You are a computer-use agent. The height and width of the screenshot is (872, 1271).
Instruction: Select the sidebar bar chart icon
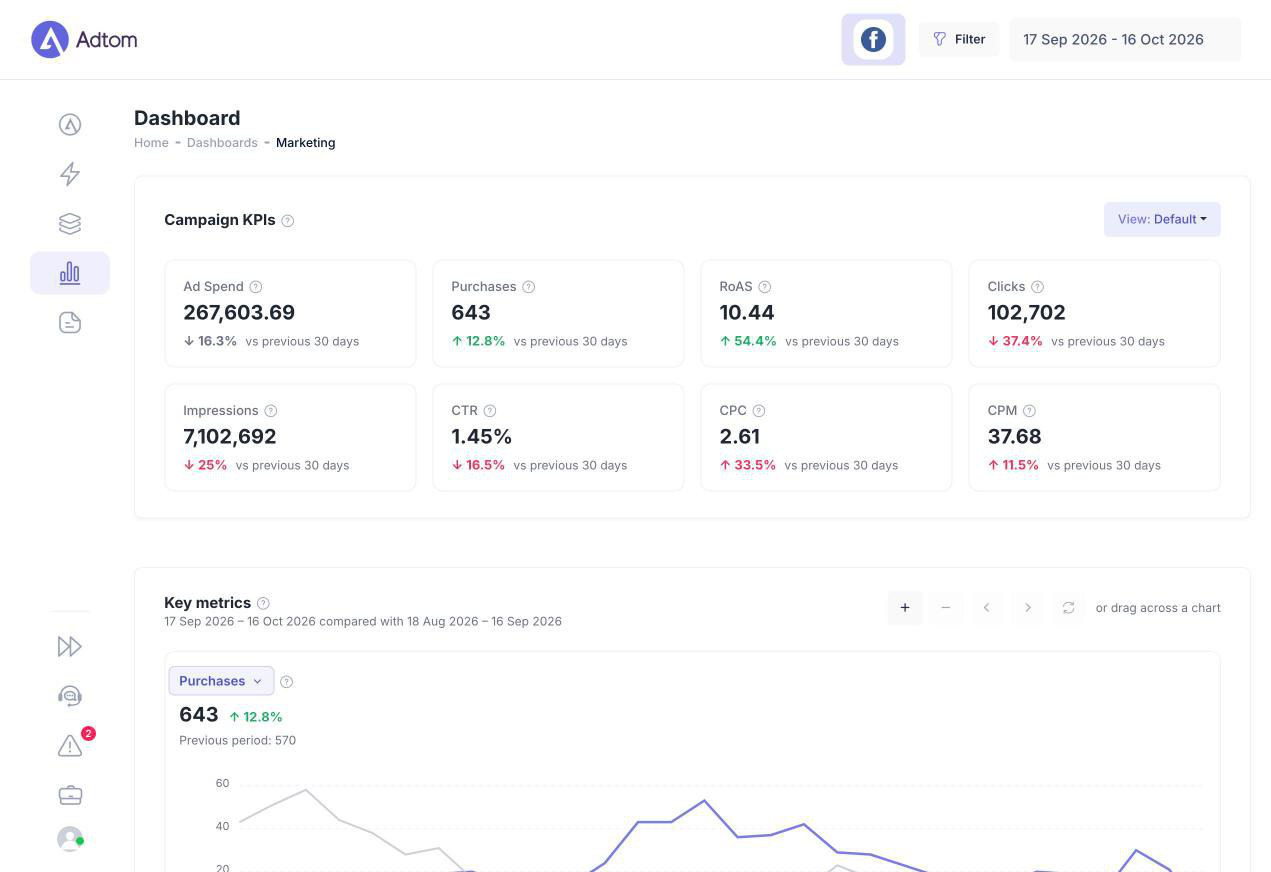click(x=70, y=273)
